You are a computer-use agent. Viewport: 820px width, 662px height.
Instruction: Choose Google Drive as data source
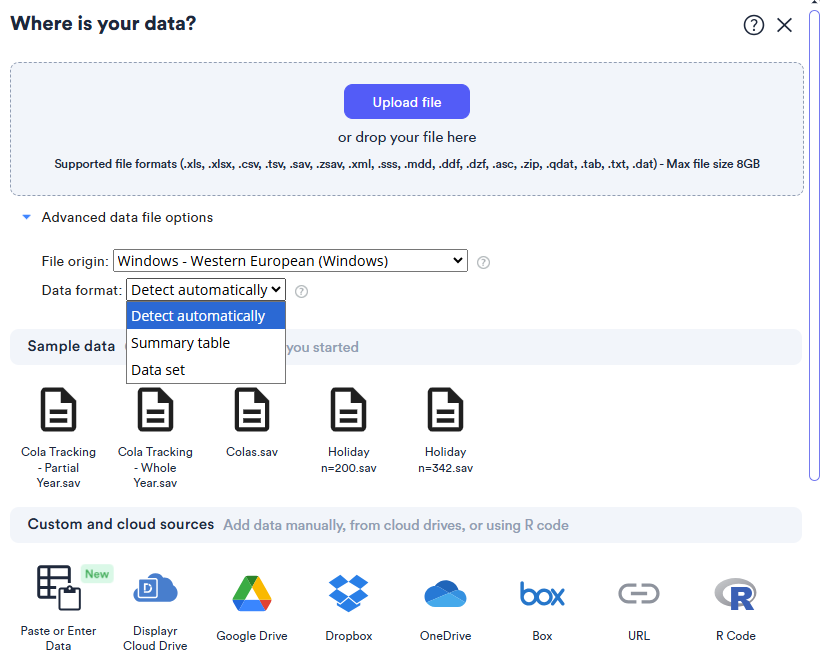pos(252,594)
